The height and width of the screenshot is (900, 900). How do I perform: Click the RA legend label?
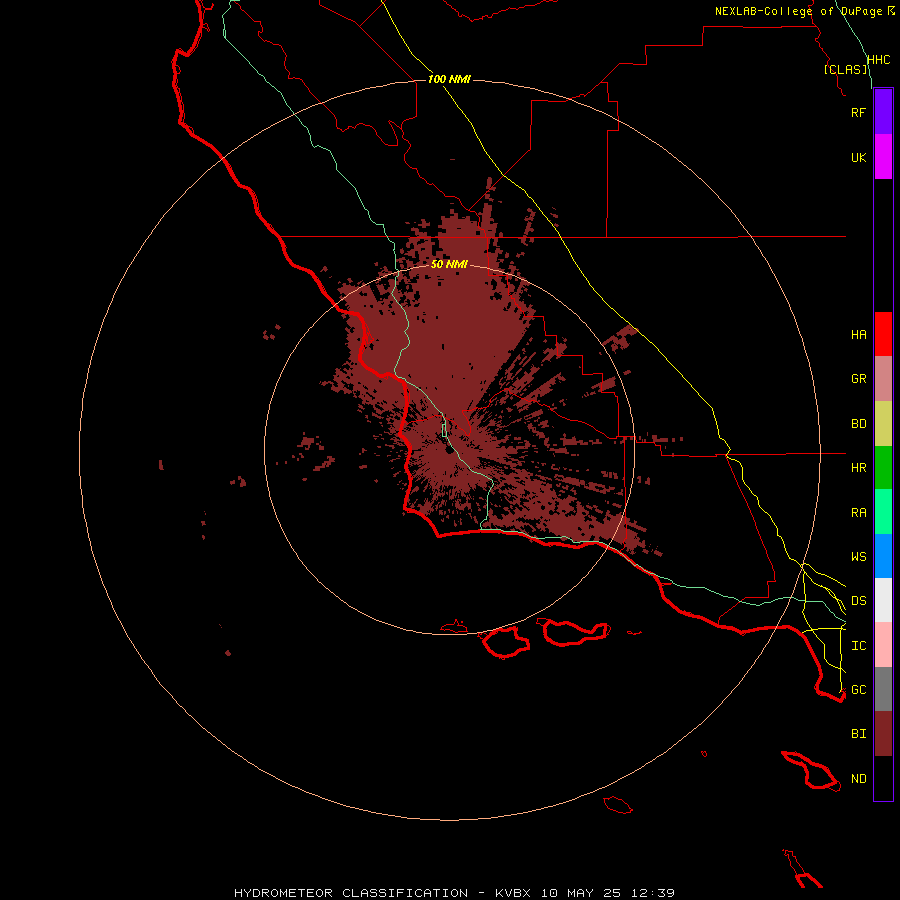[x=858, y=513]
